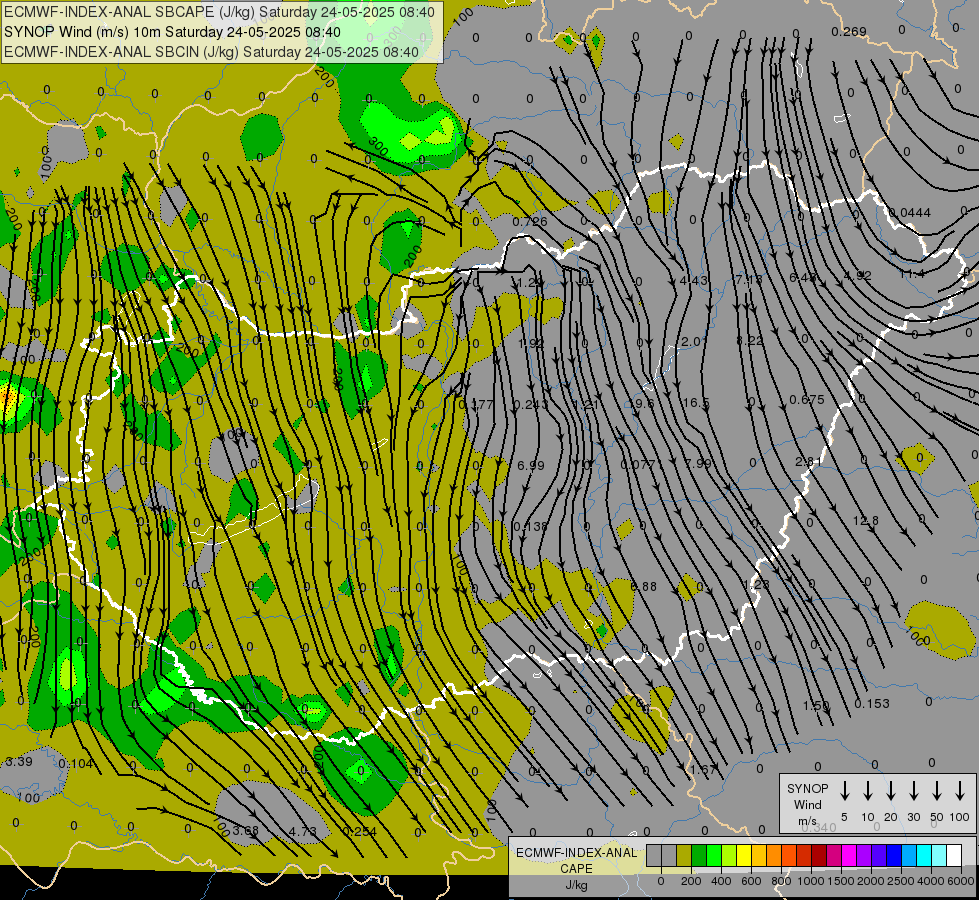Click the SBCIN title line in header box
This screenshot has width=979, height=900.
pos(211,52)
